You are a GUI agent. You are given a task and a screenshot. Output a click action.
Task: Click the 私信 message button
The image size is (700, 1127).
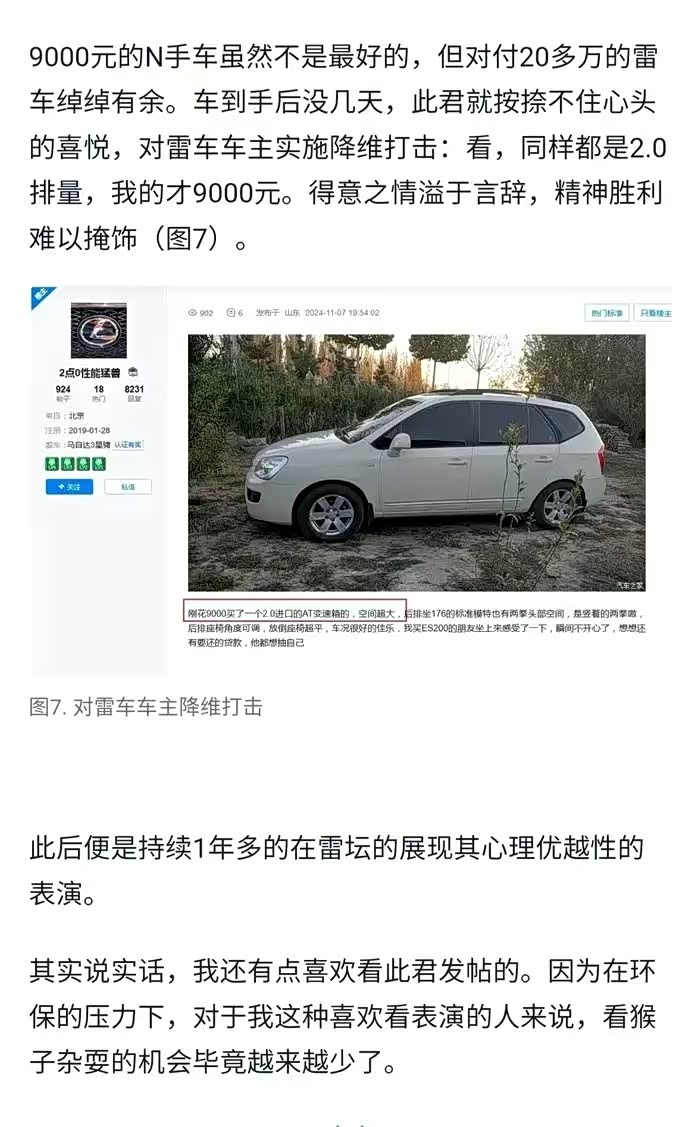click(128, 487)
